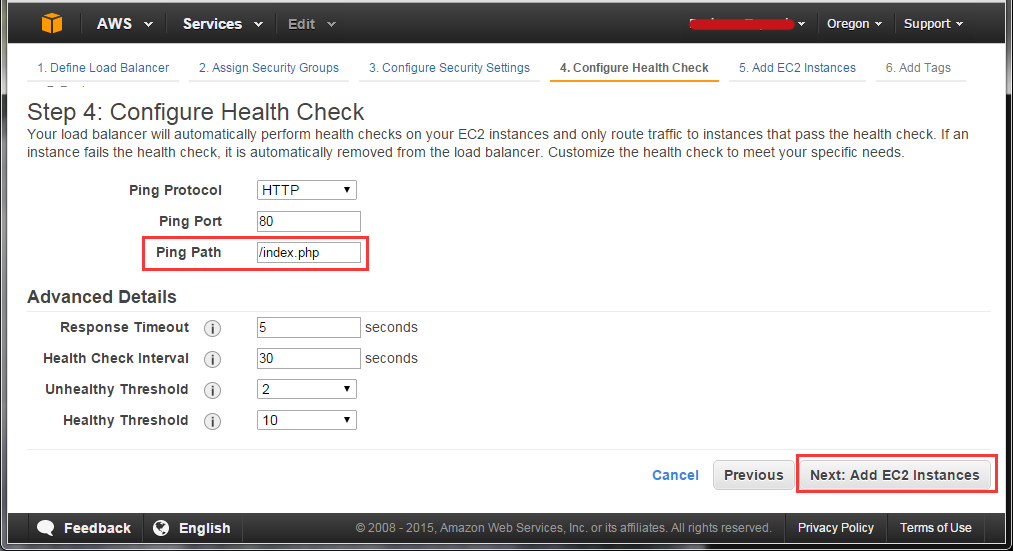Click the Feedback speech bubble icon
This screenshot has width=1013, height=551.
coord(46,528)
